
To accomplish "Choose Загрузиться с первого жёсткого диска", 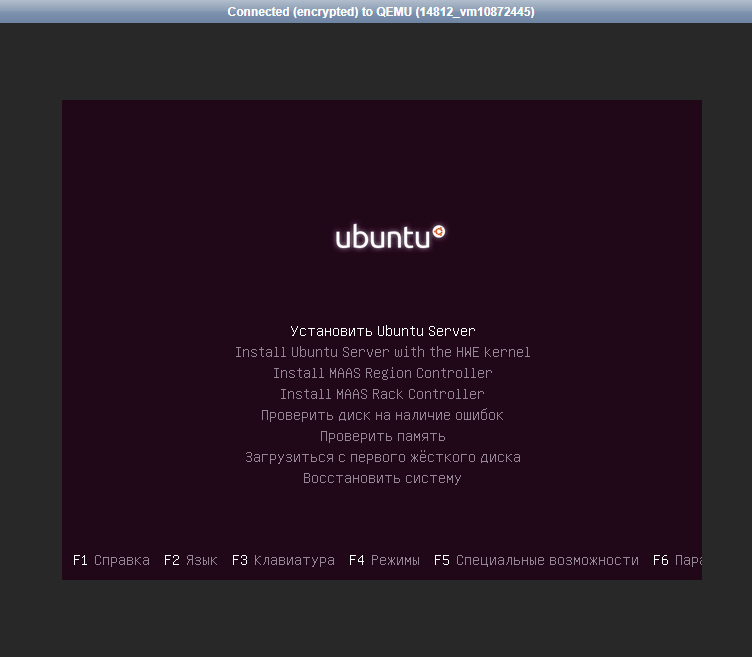I will pos(382,458).
